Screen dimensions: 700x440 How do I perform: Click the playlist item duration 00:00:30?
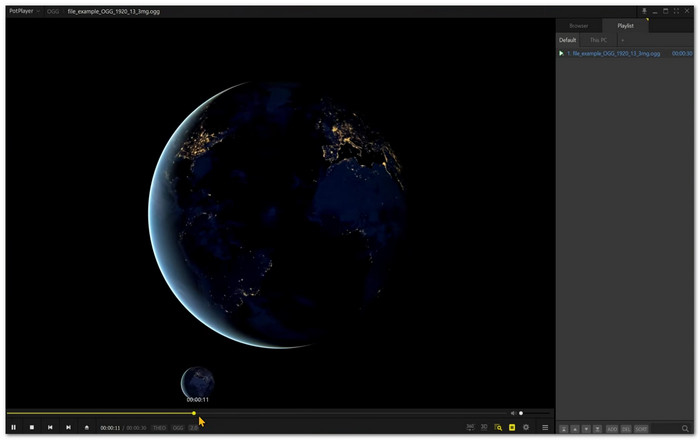click(x=682, y=54)
